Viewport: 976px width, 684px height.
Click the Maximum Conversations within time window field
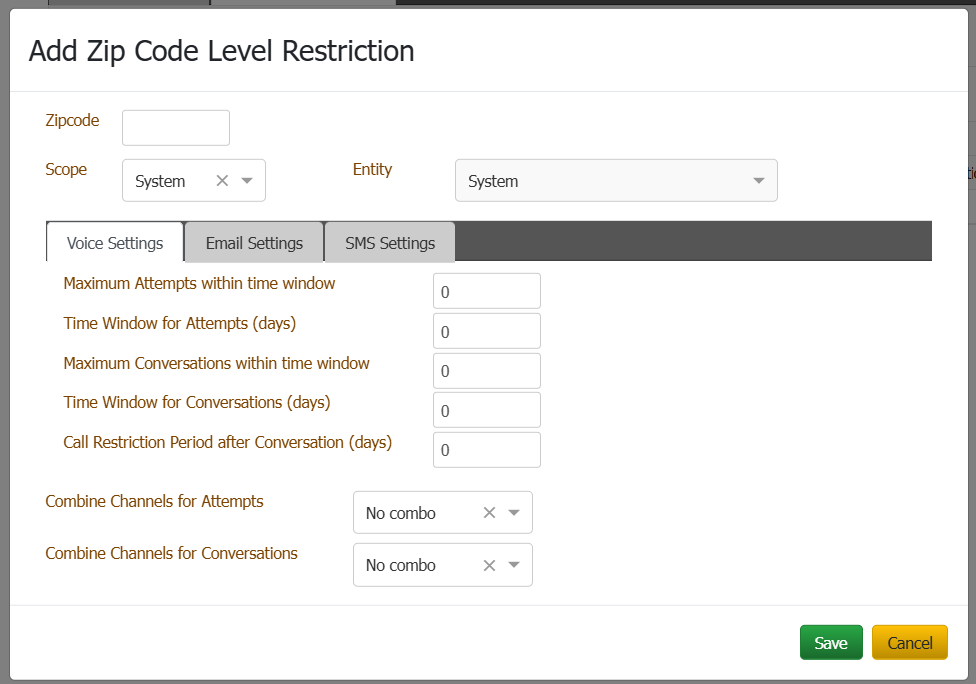[486, 371]
